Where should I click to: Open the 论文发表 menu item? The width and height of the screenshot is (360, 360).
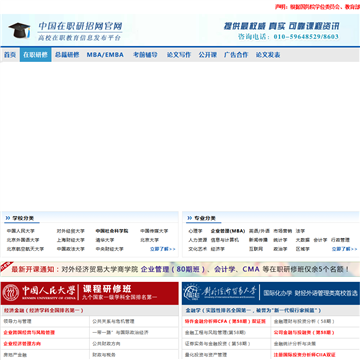(x=268, y=55)
